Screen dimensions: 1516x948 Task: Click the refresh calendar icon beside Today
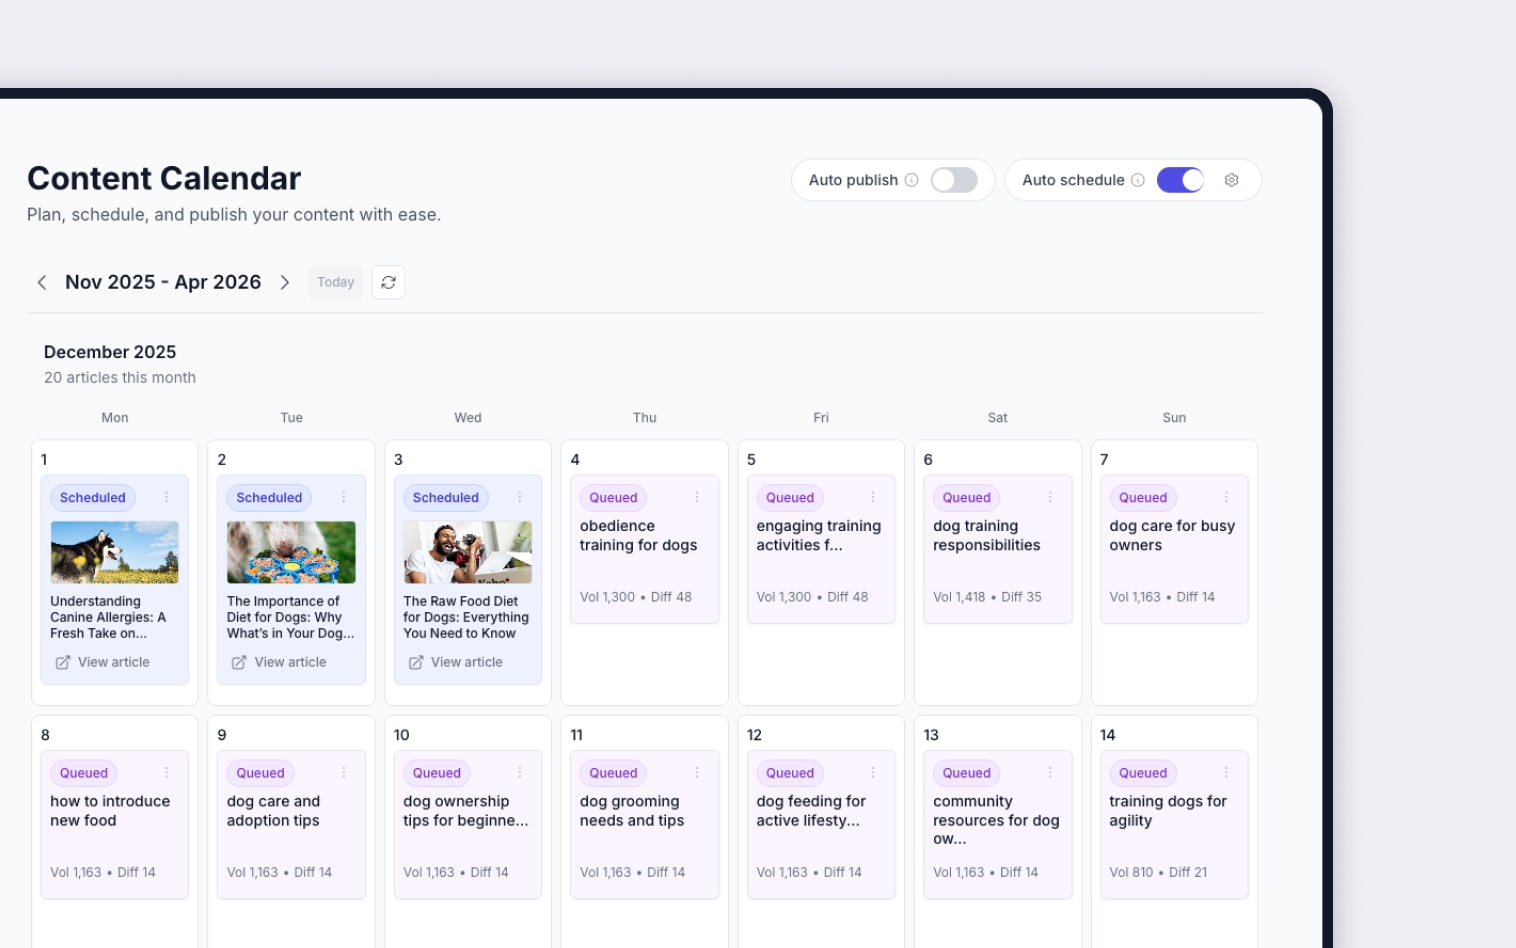pos(388,282)
